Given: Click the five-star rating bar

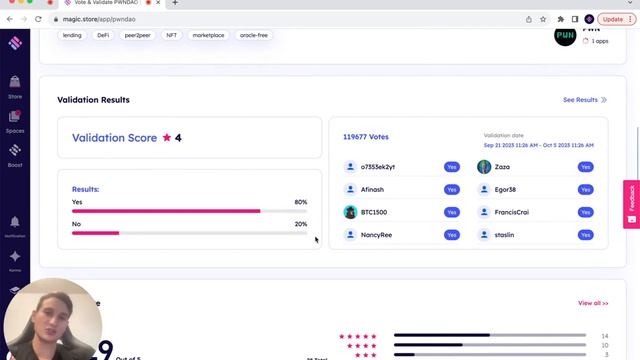Looking at the screenshot, I should pyautogui.click(x=490, y=335).
